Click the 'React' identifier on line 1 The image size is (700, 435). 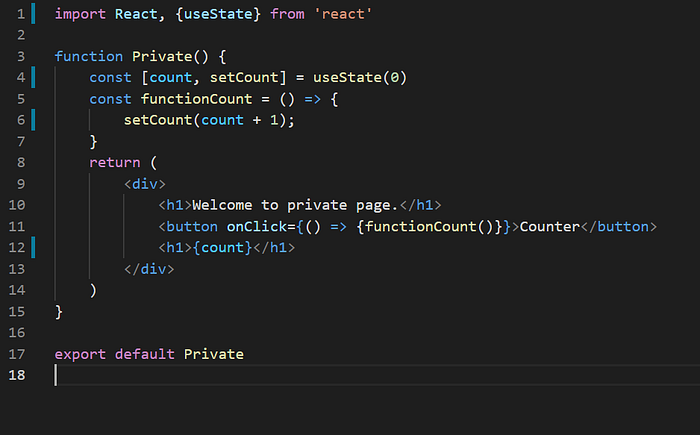[x=136, y=14]
